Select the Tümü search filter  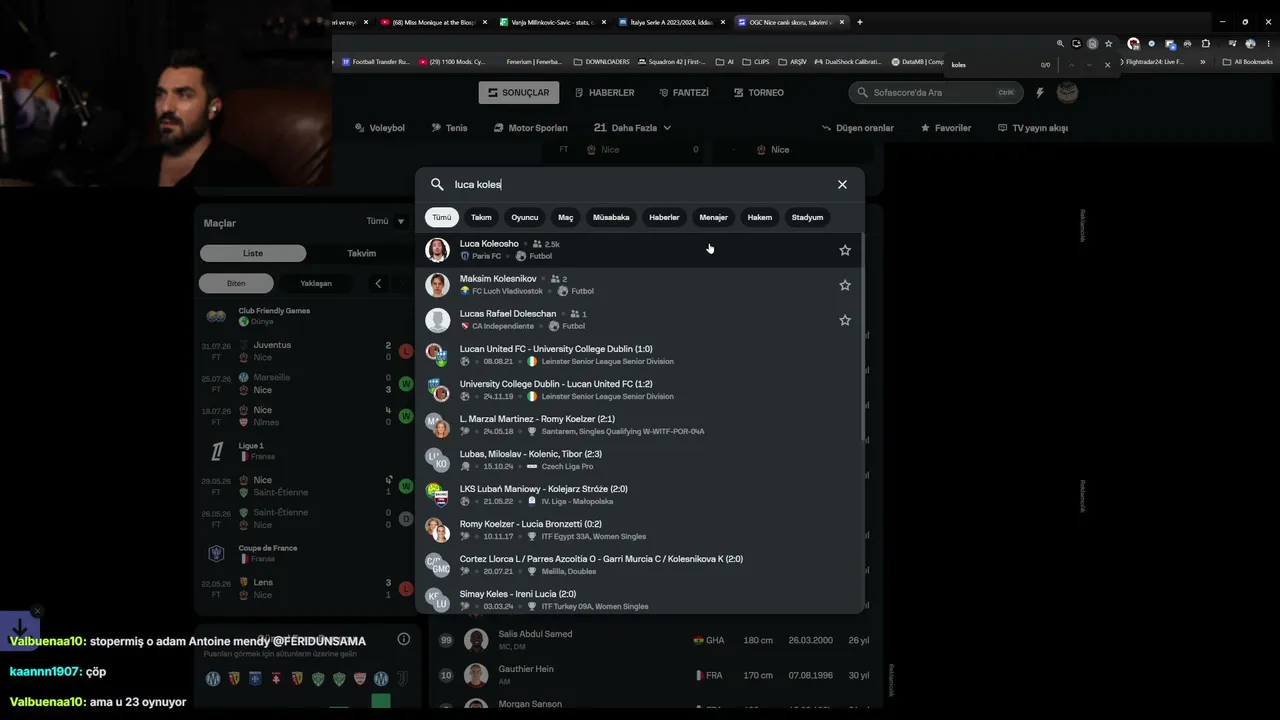[x=442, y=217]
